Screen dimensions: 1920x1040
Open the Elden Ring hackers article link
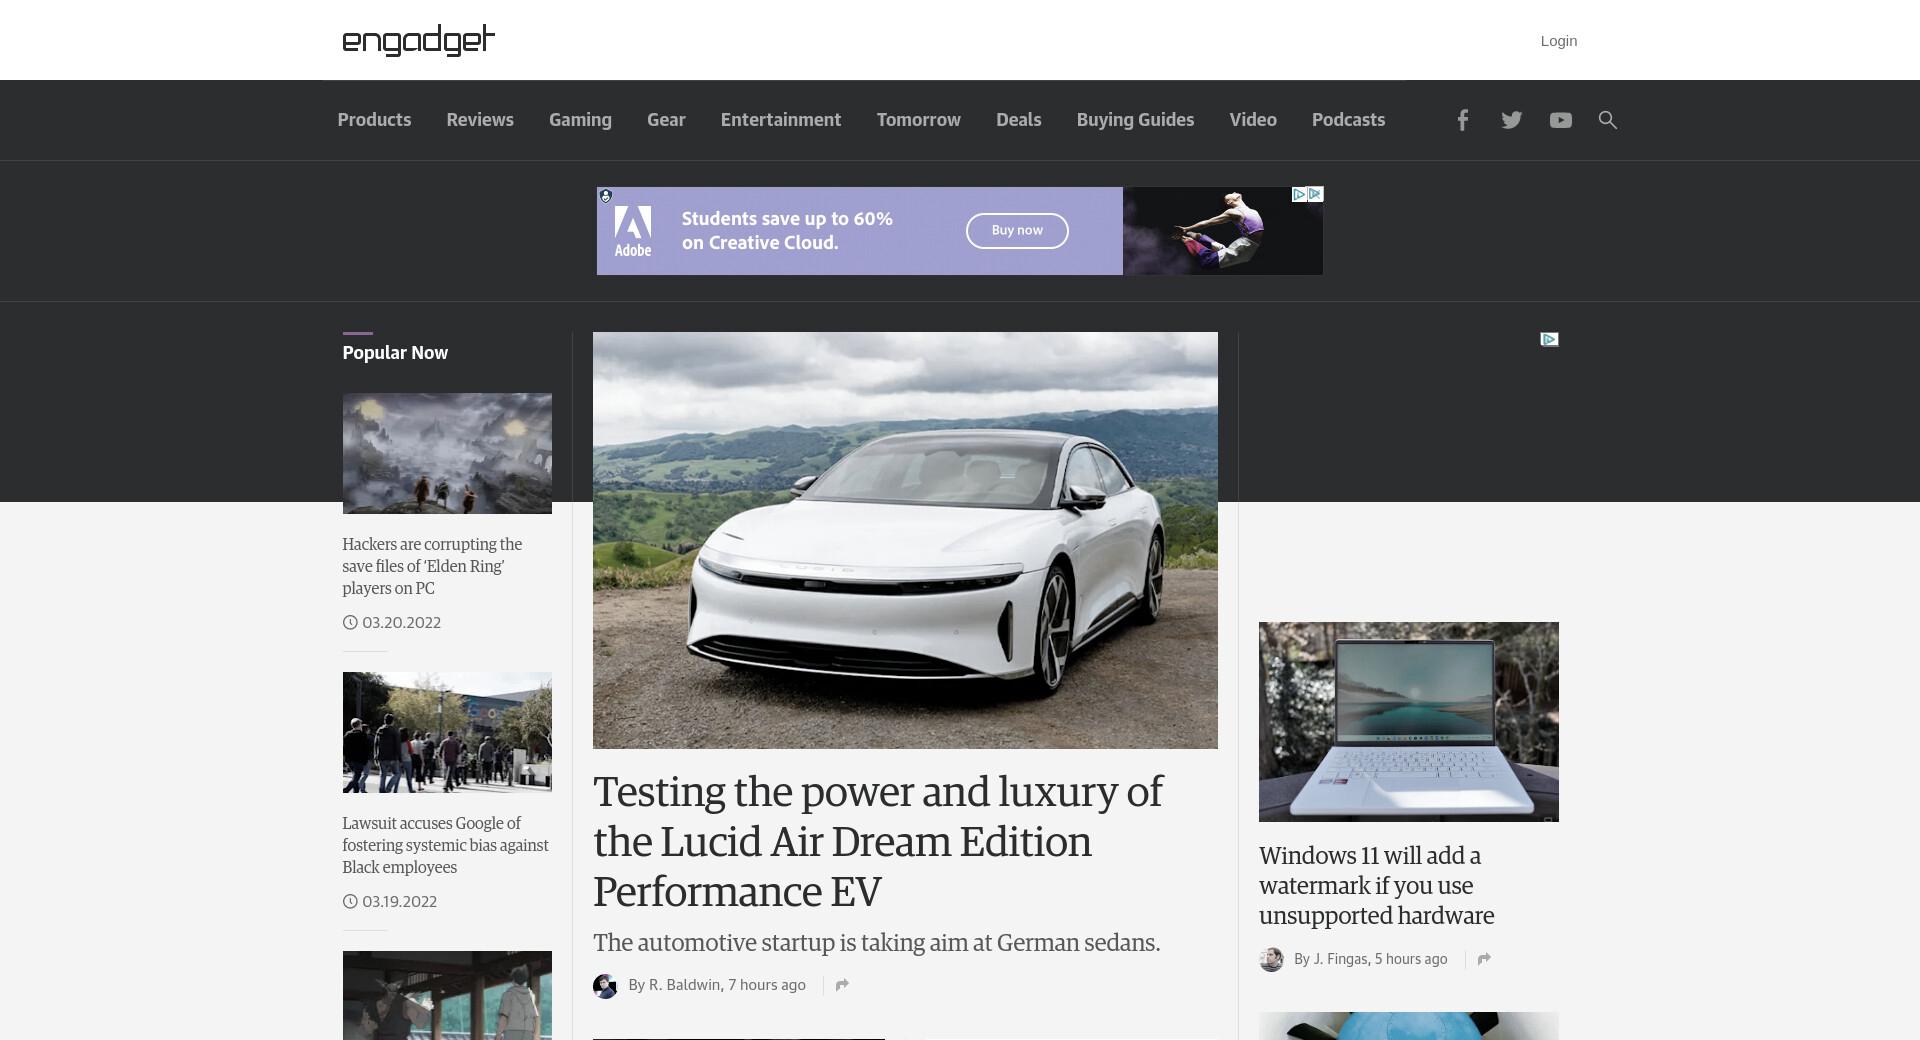tap(432, 566)
